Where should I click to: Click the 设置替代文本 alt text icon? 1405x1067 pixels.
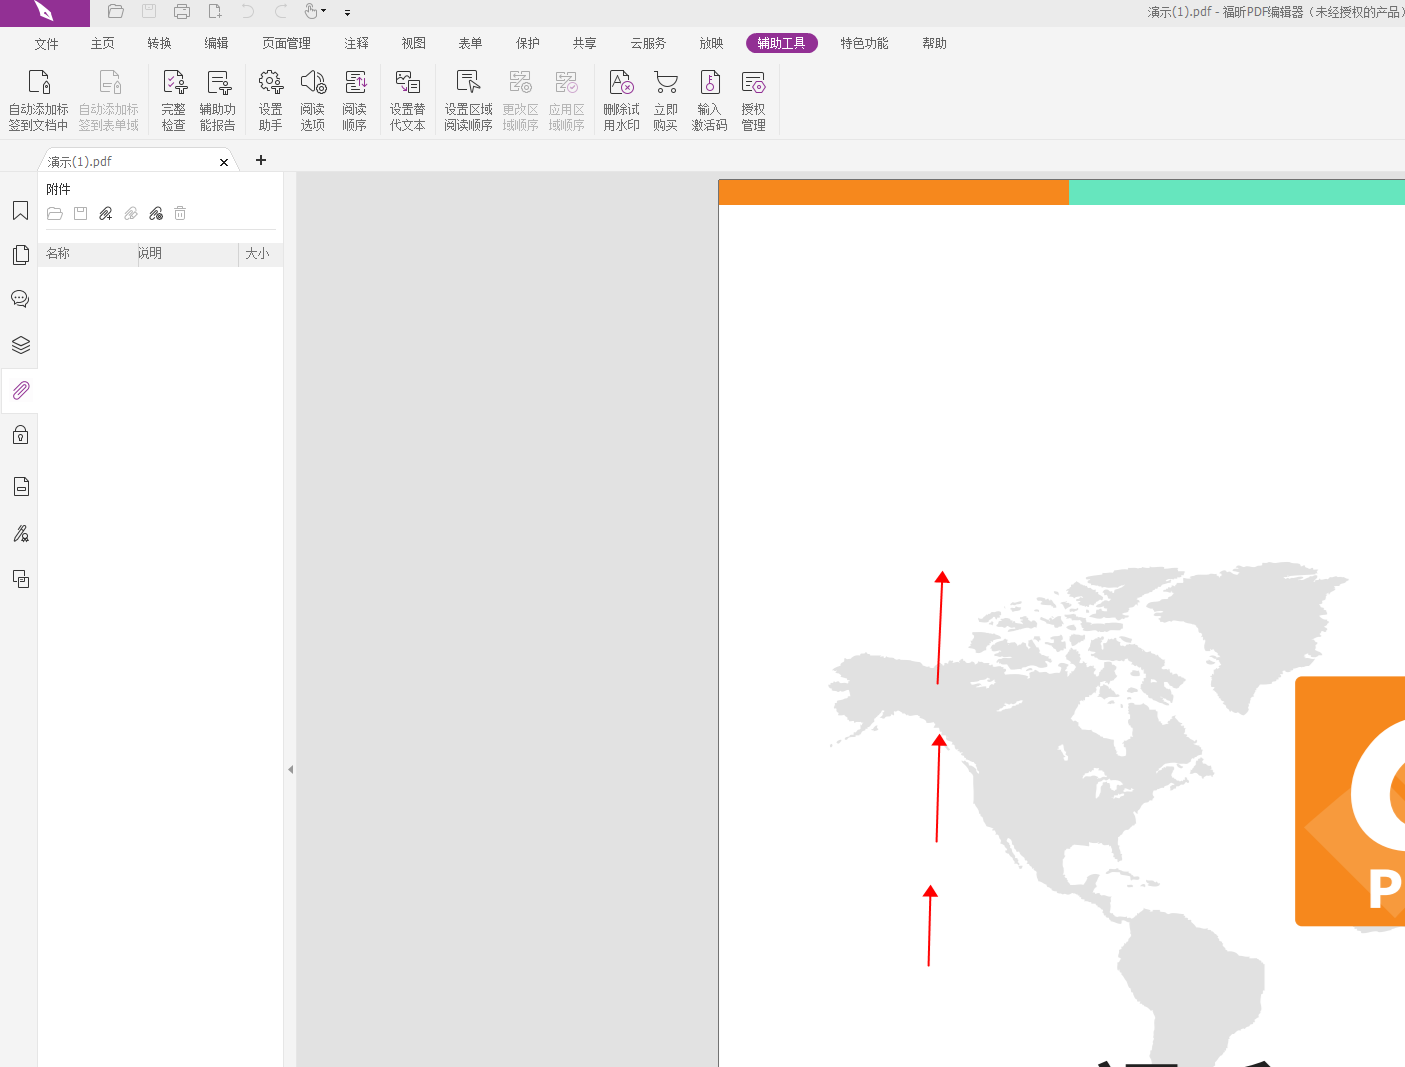point(407,99)
